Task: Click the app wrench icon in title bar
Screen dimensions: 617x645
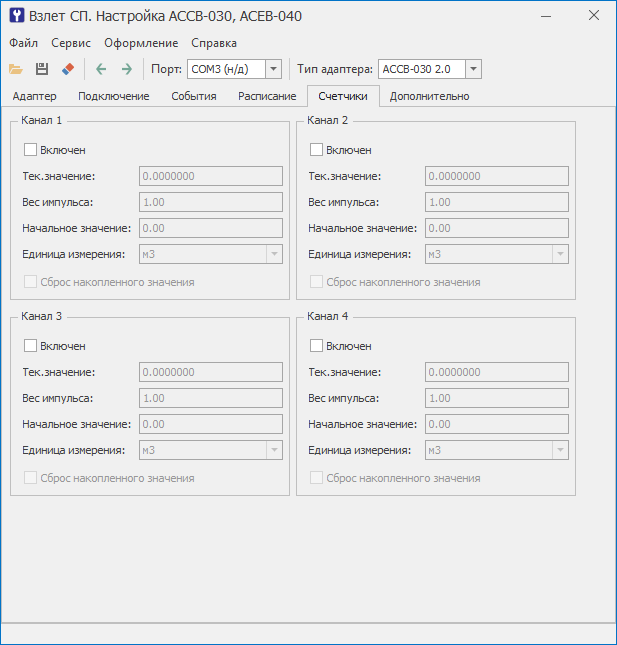Action: (15, 16)
